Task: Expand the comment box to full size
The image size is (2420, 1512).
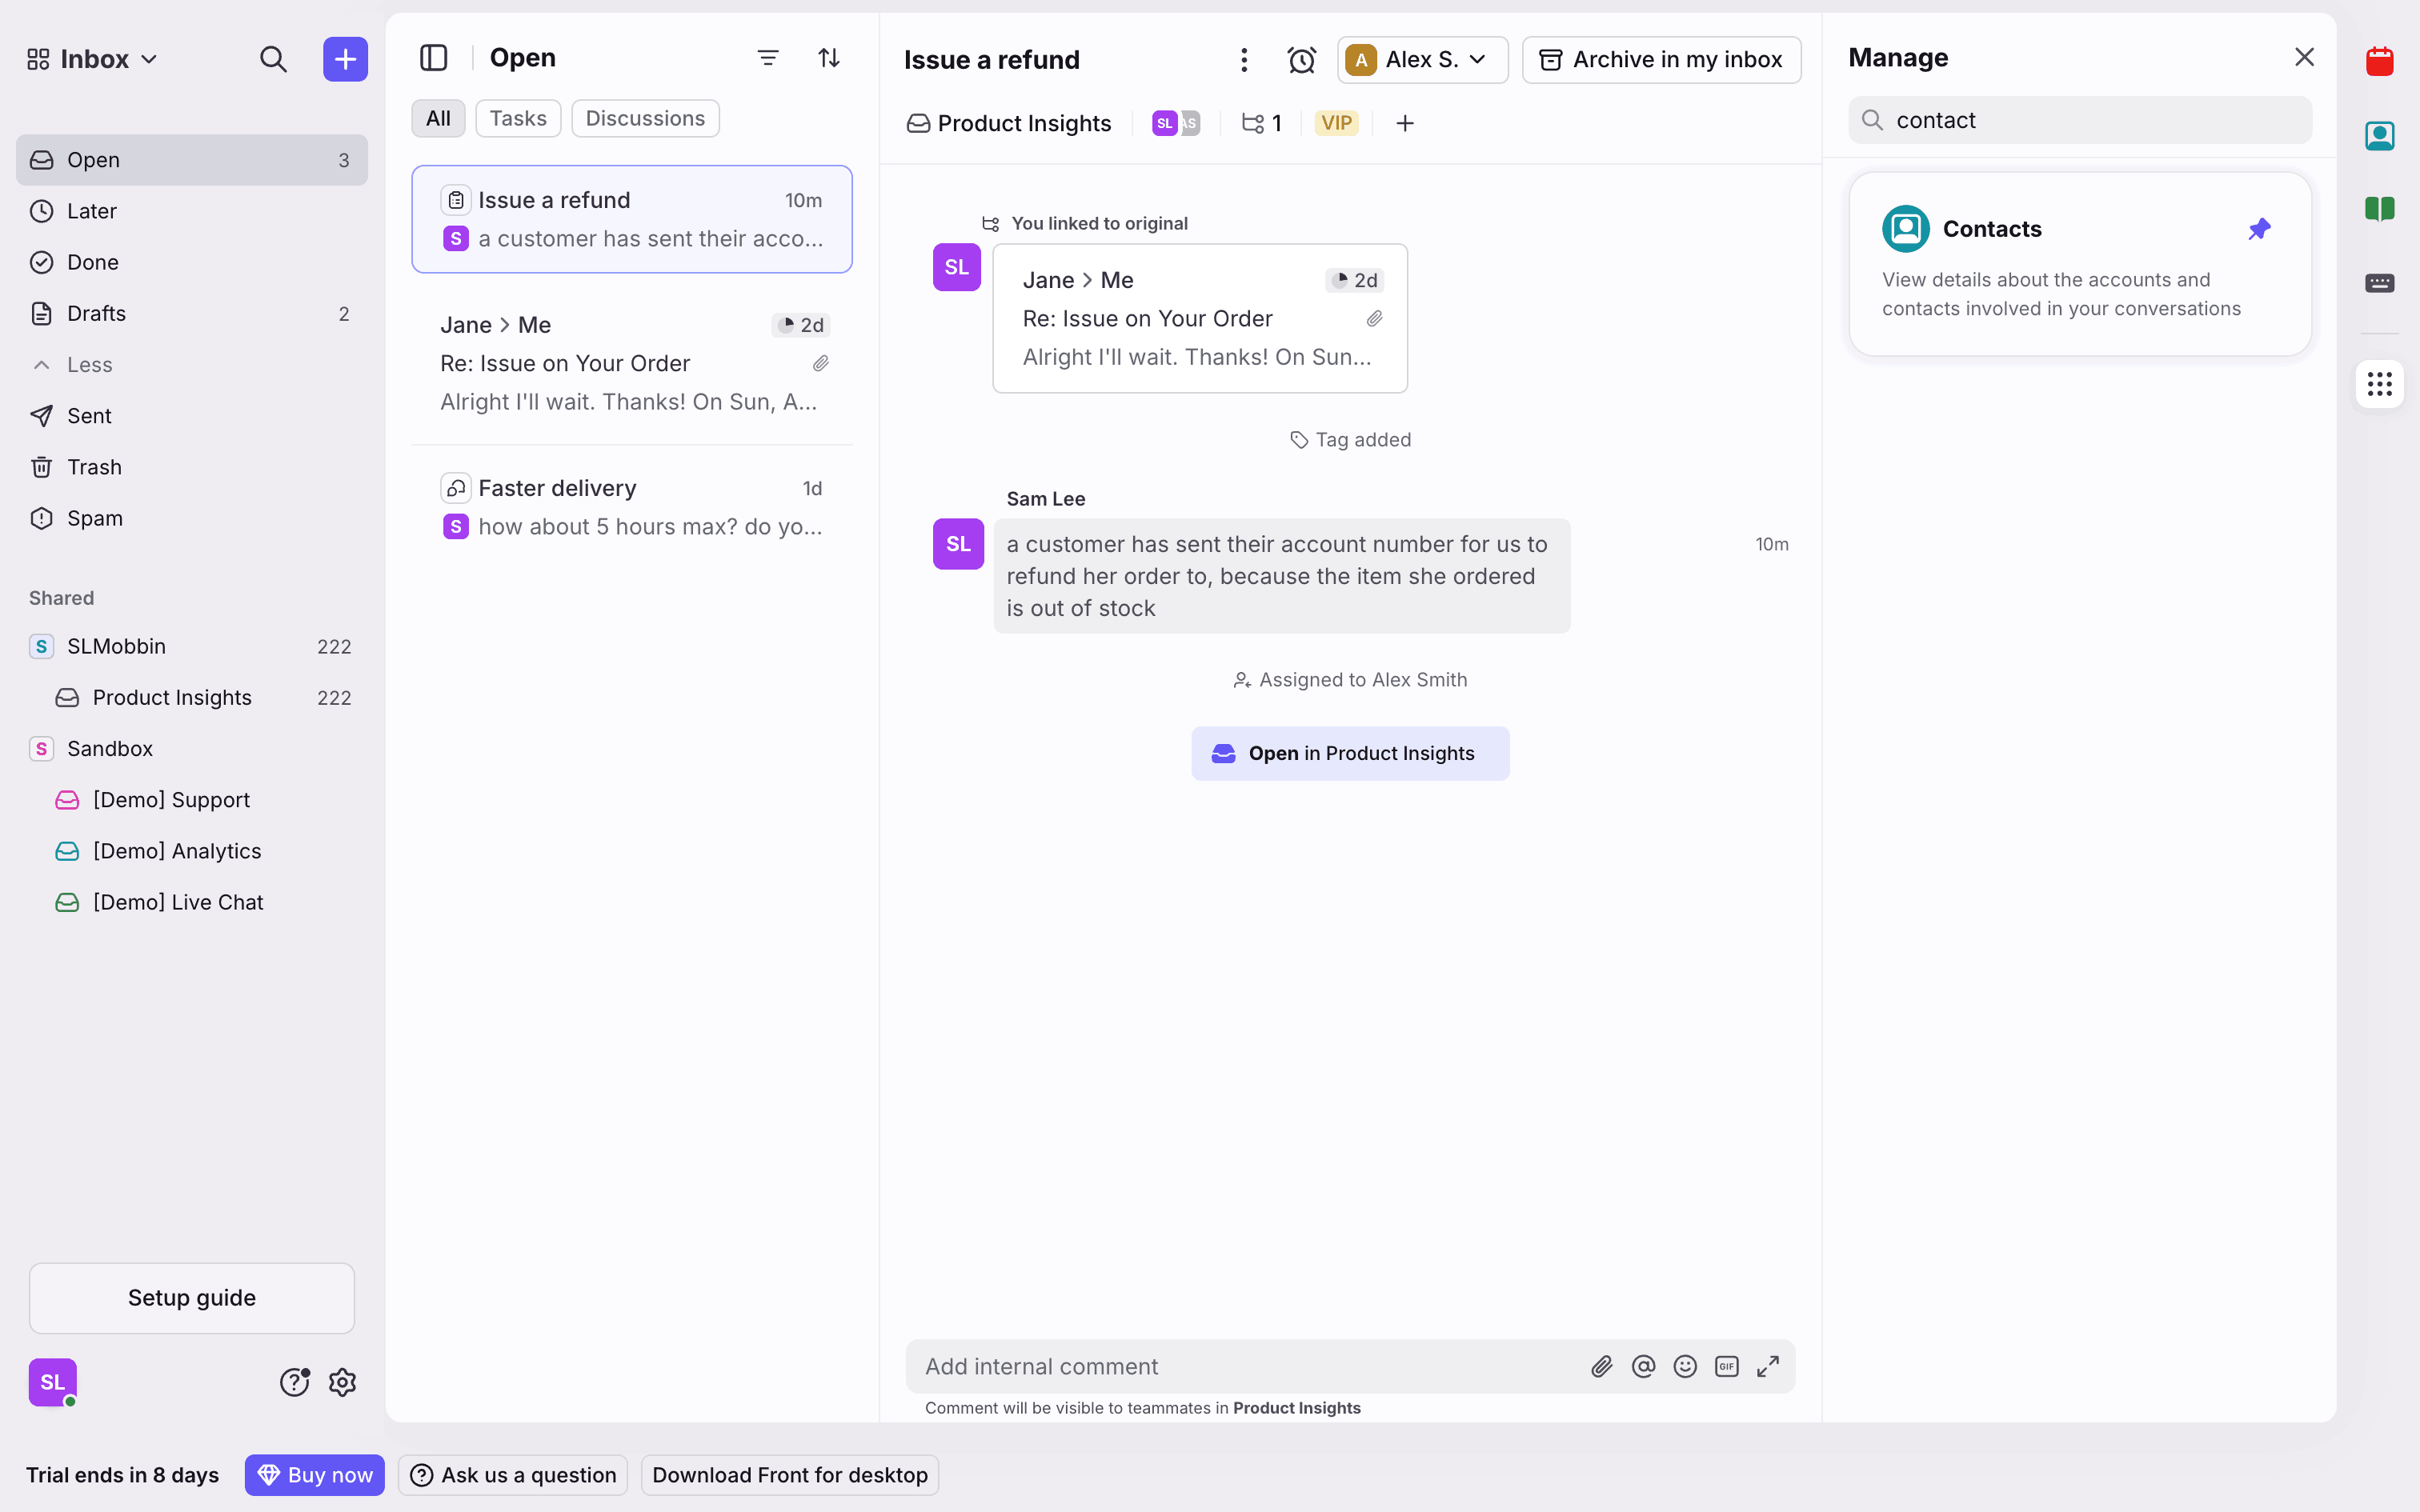Action: (1768, 1366)
